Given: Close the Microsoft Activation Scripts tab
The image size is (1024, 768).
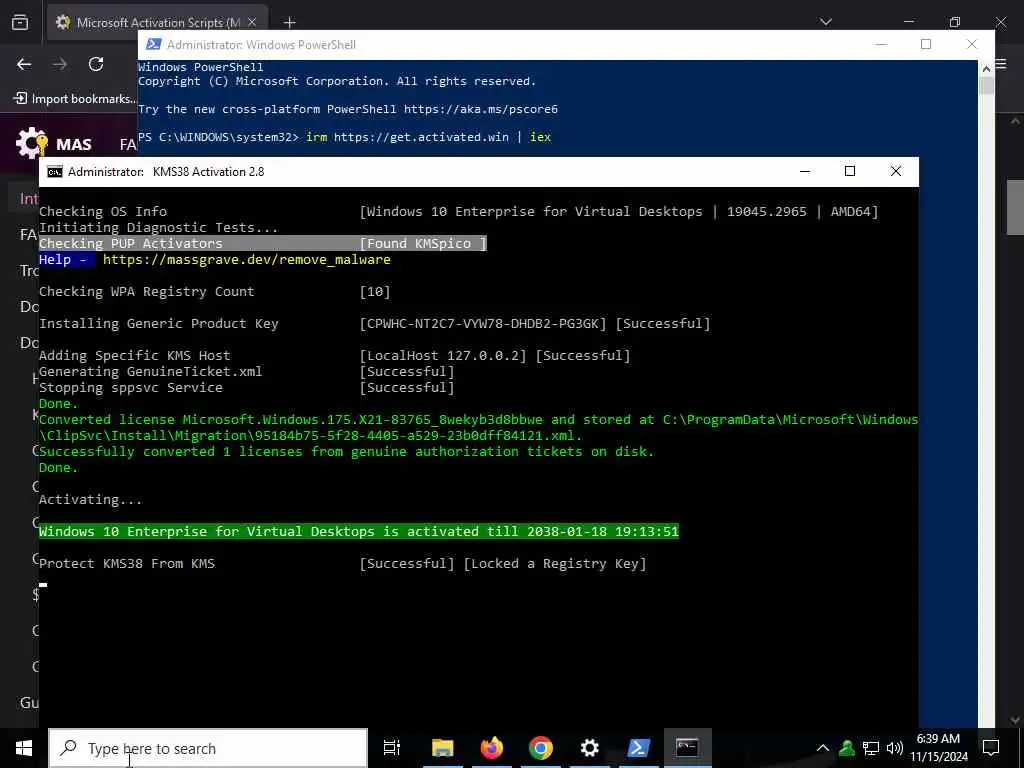Looking at the screenshot, I should point(252,22).
